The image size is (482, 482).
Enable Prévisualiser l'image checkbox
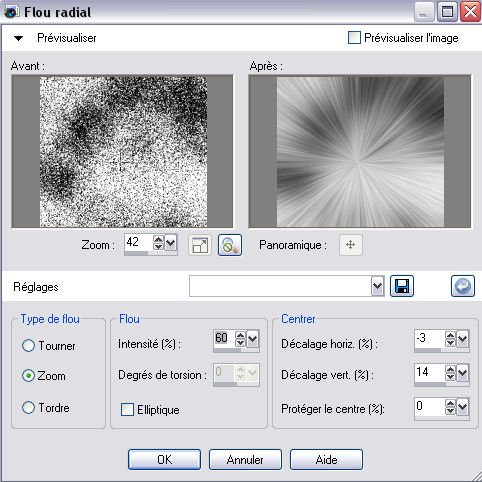(354, 38)
